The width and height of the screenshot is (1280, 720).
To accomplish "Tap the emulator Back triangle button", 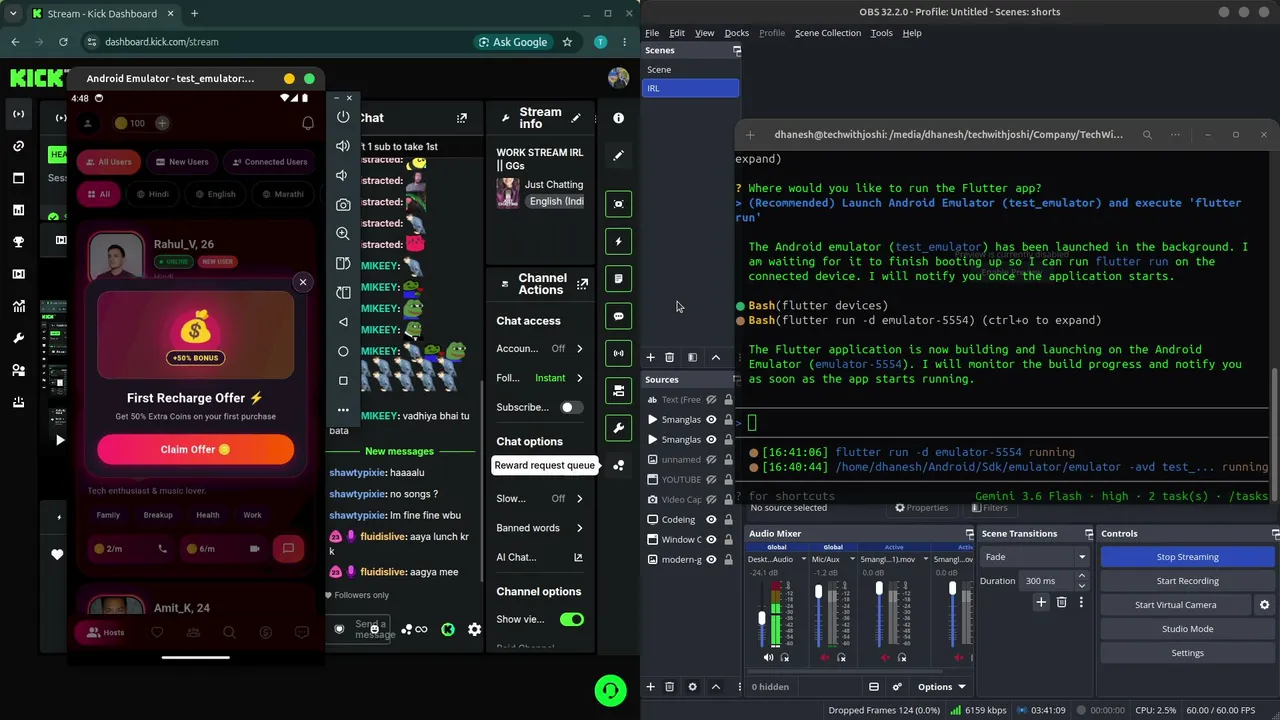I will [x=343, y=322].
